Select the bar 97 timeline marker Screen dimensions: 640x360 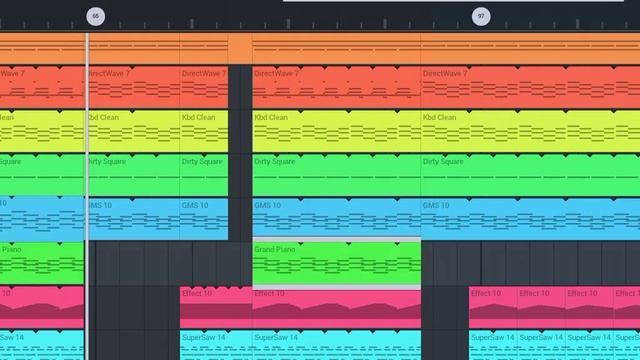click(481, 16)
